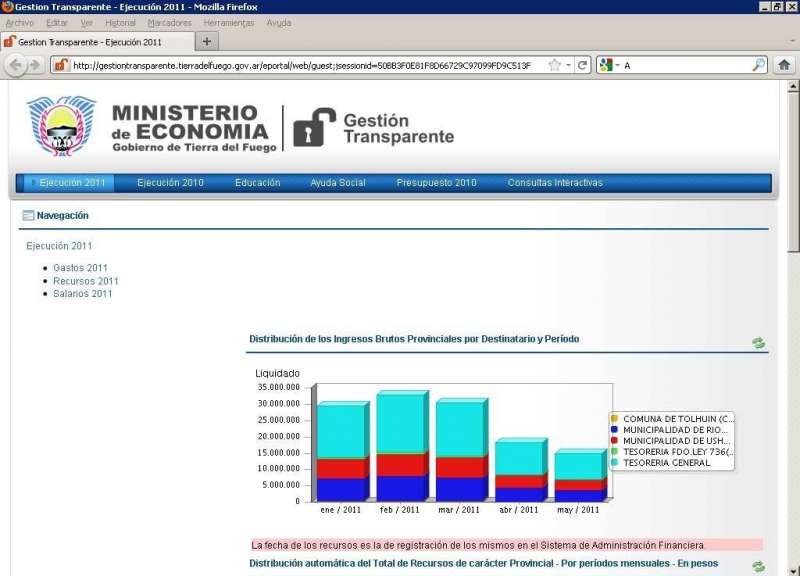Open the Salarios 2011 link

[82, 294]
